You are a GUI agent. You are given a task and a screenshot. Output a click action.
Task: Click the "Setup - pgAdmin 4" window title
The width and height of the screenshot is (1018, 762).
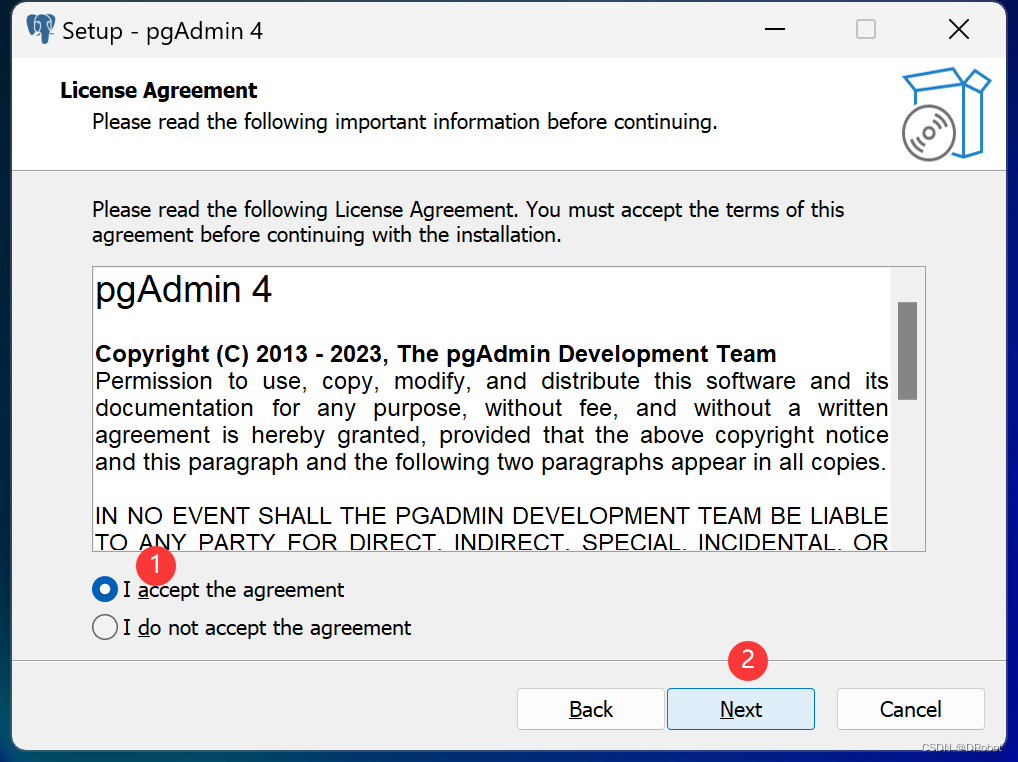pos(162,31)
